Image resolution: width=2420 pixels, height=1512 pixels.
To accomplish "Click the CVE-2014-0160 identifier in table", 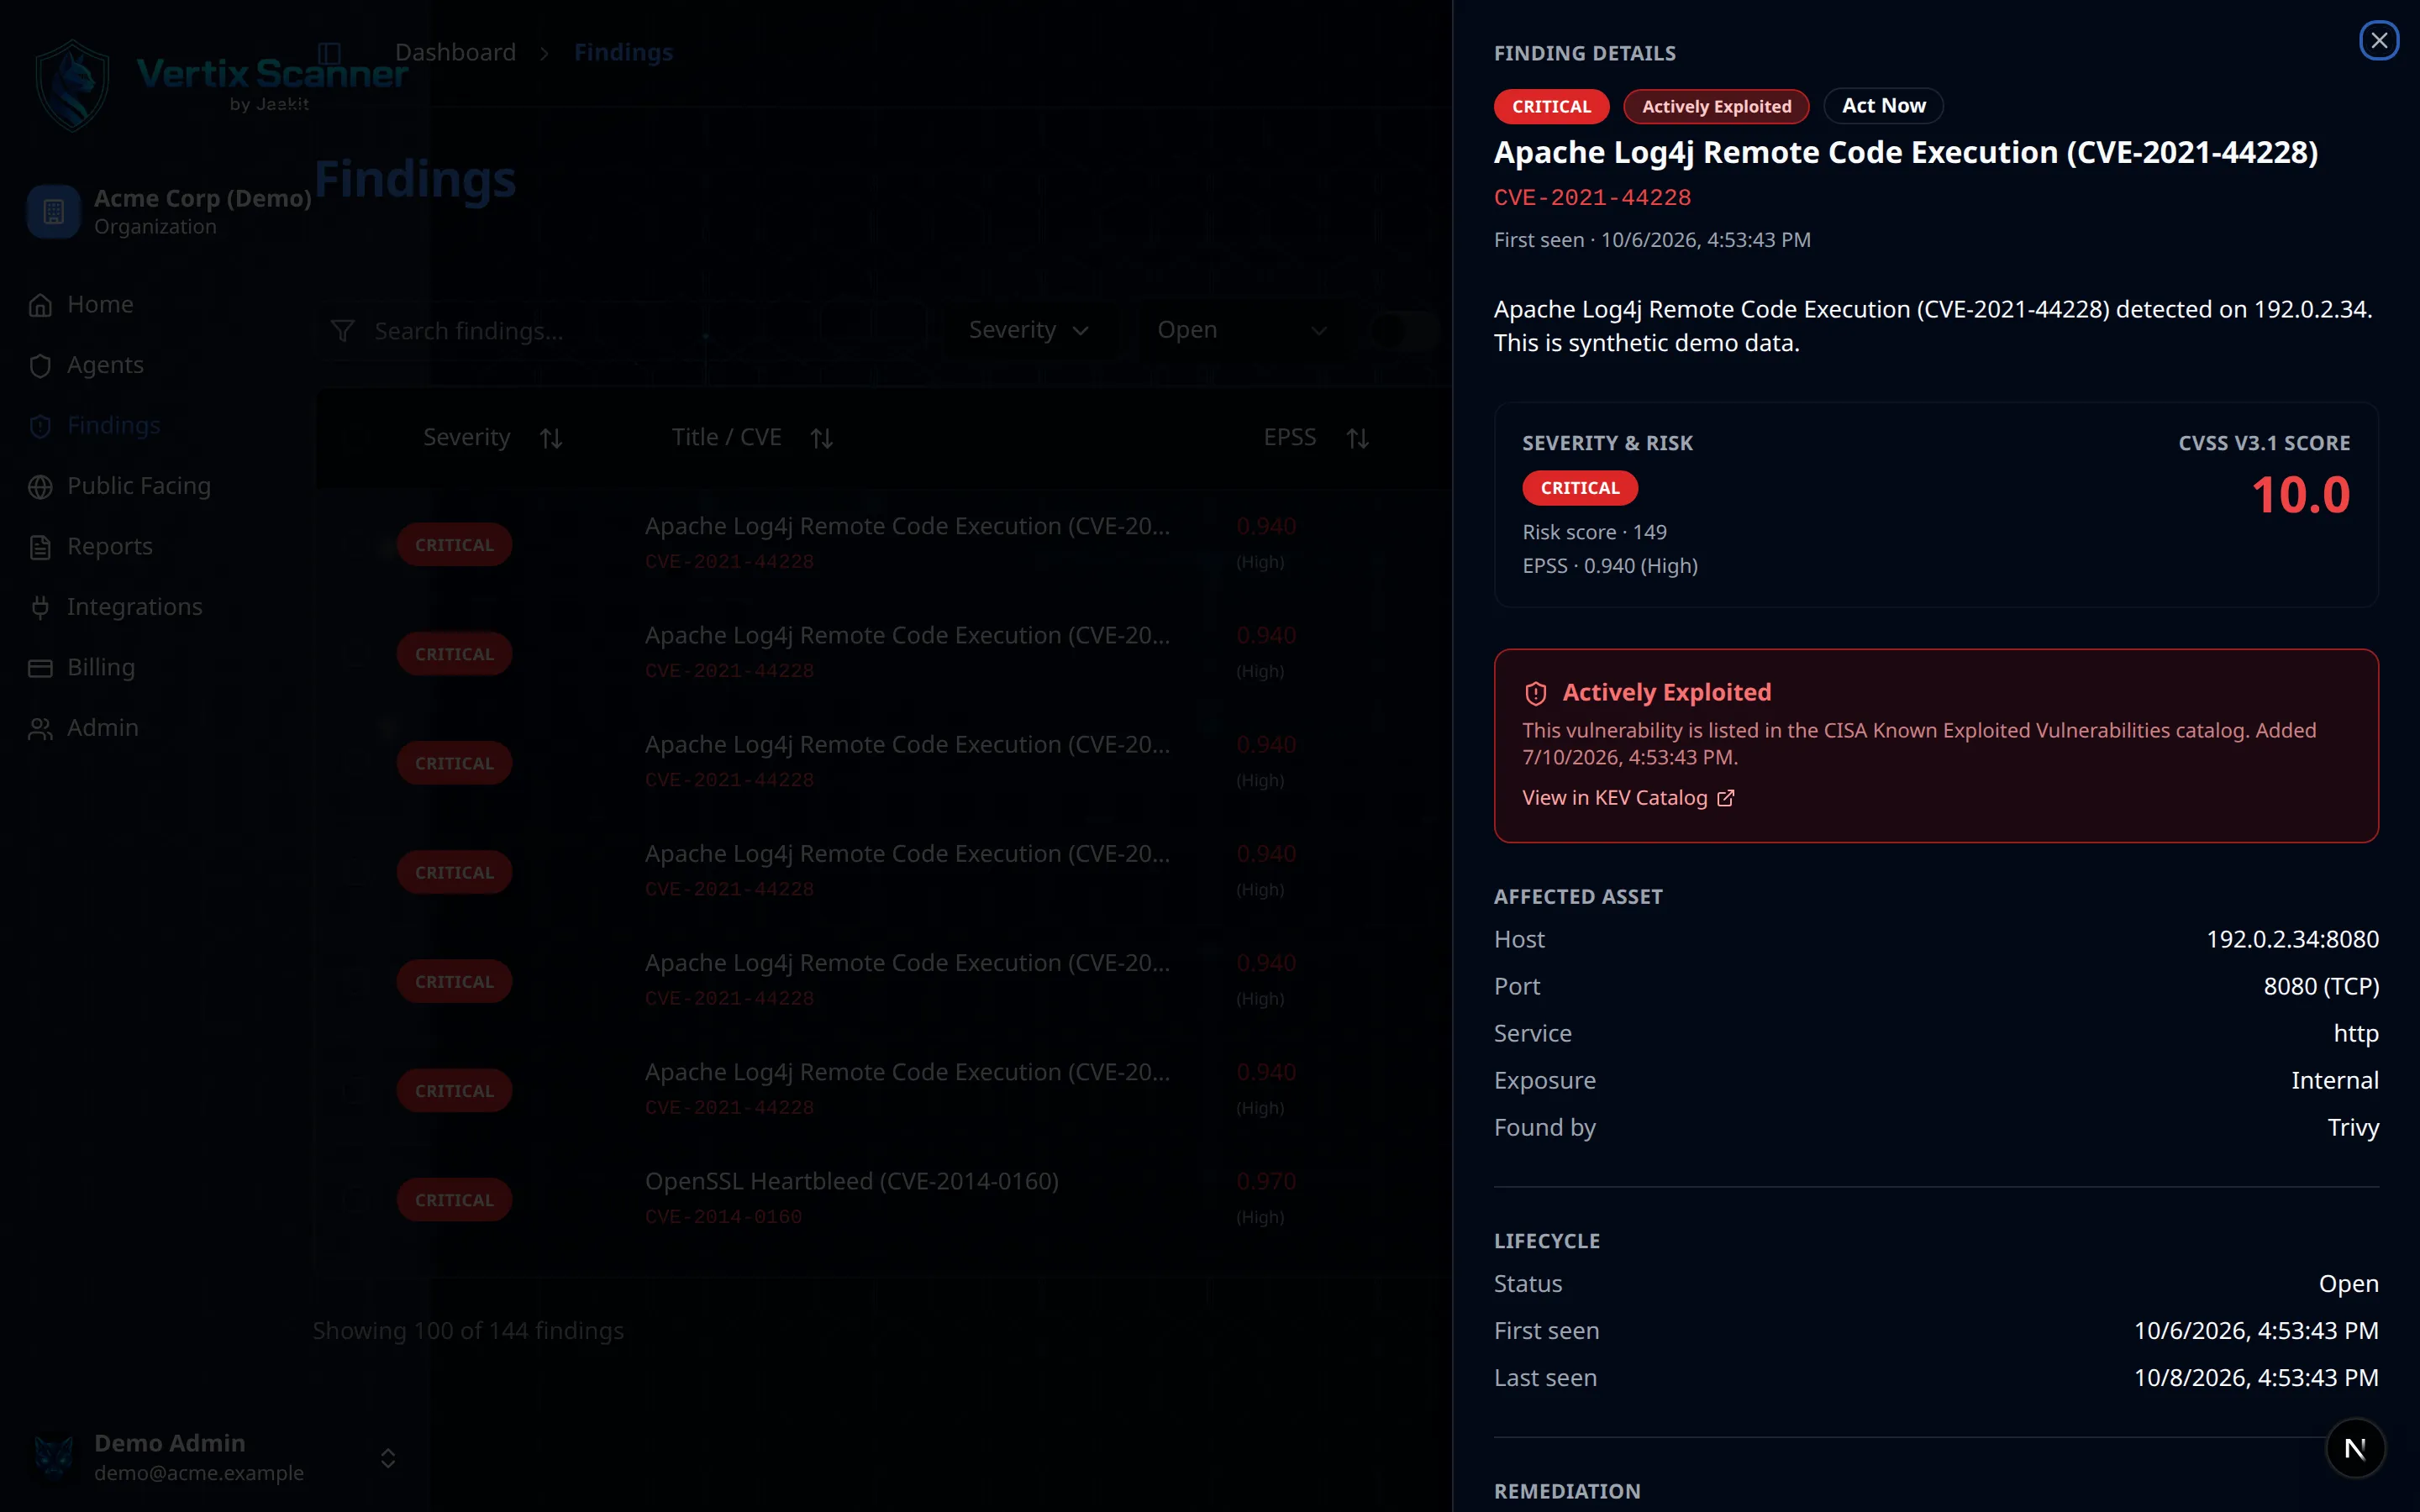I will [x=723, y=1217].
